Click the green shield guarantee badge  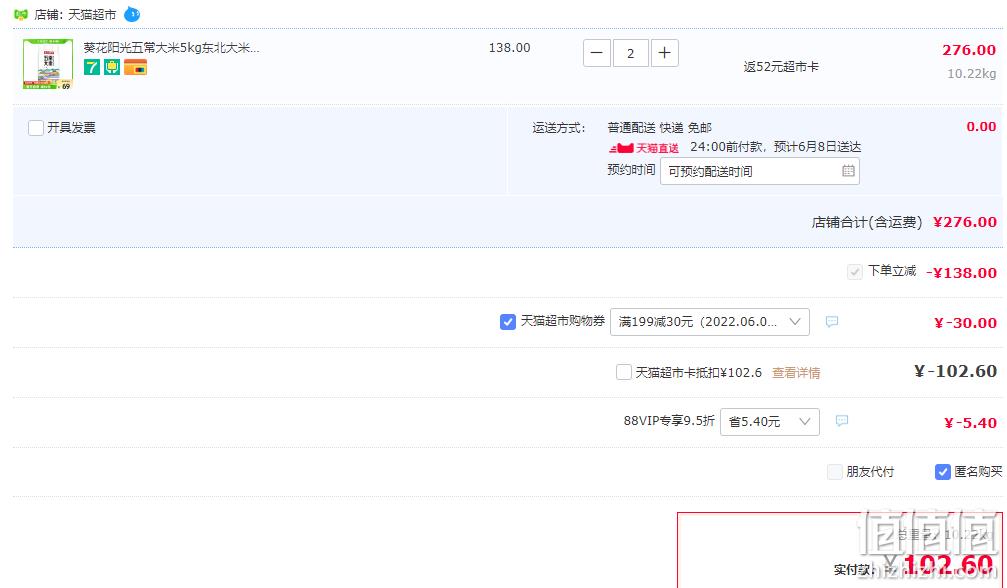(x=112, y=67)
